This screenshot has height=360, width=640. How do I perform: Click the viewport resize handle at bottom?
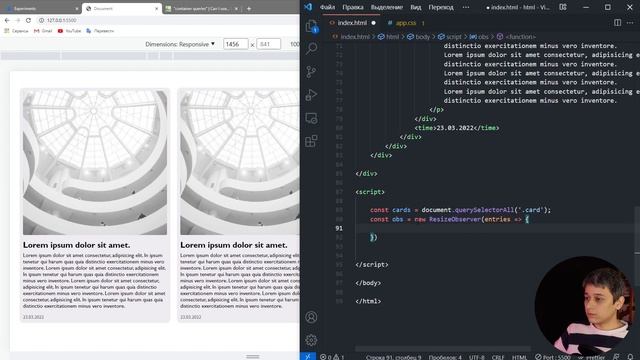(x=253, y=356)
